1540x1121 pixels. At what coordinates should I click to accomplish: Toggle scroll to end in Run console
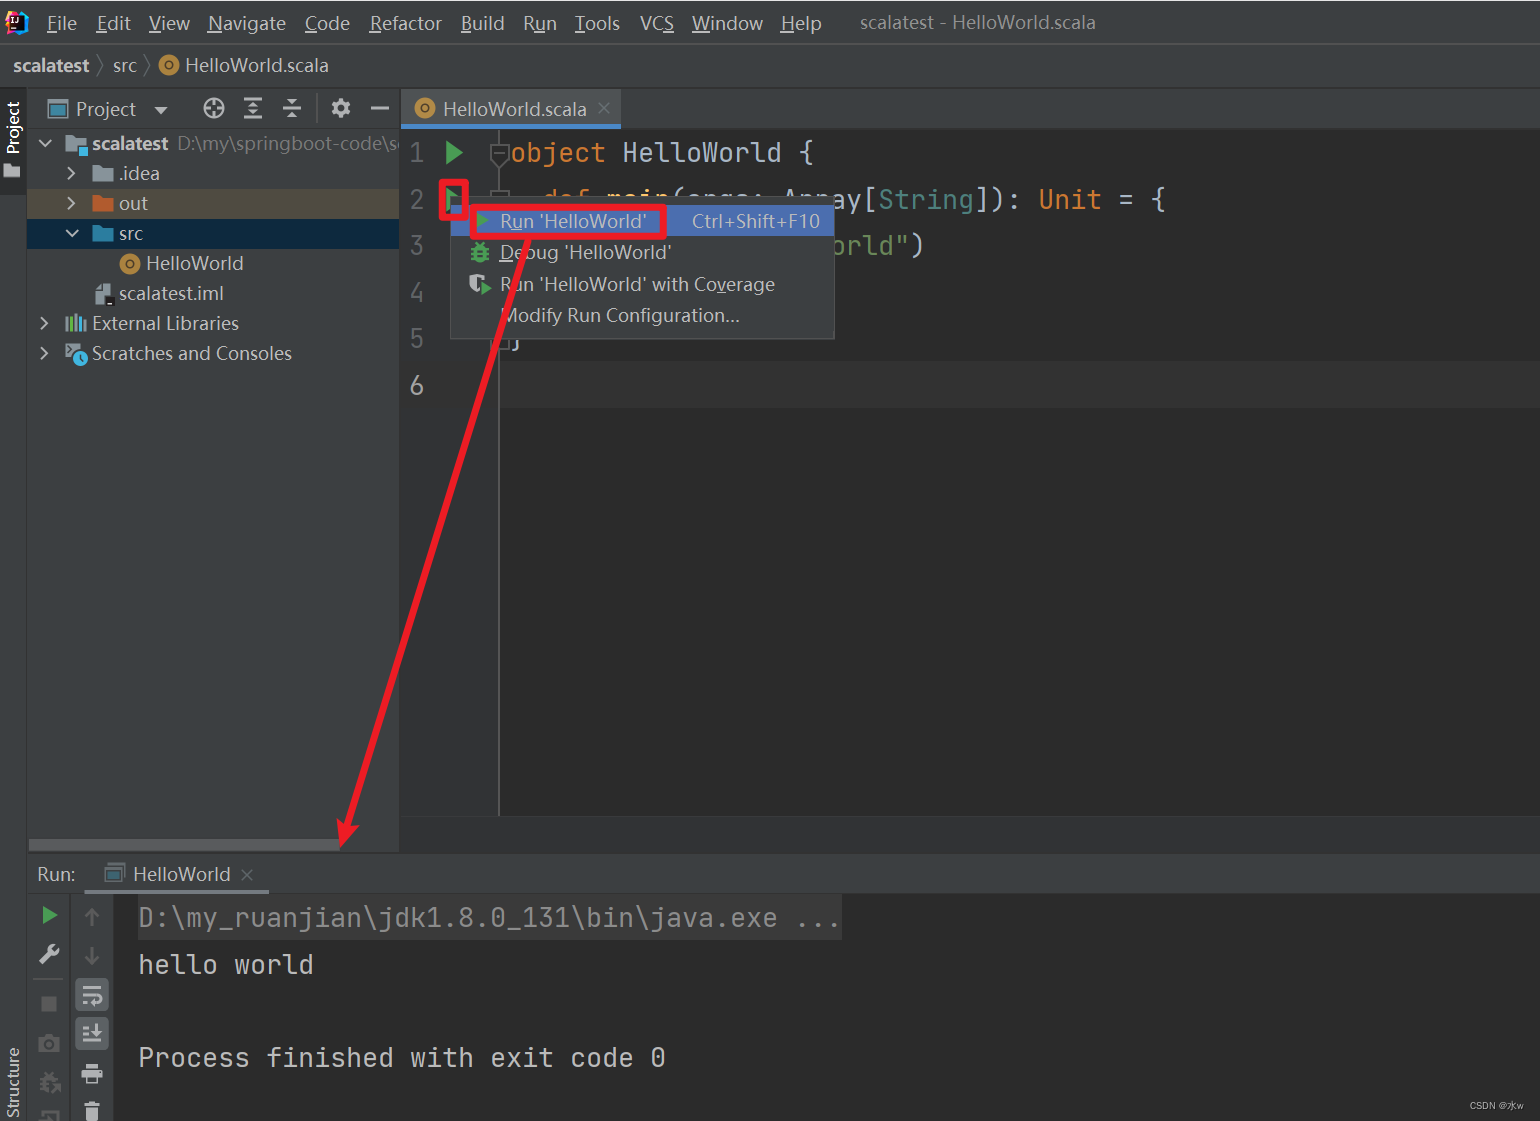pos(92,1033)
